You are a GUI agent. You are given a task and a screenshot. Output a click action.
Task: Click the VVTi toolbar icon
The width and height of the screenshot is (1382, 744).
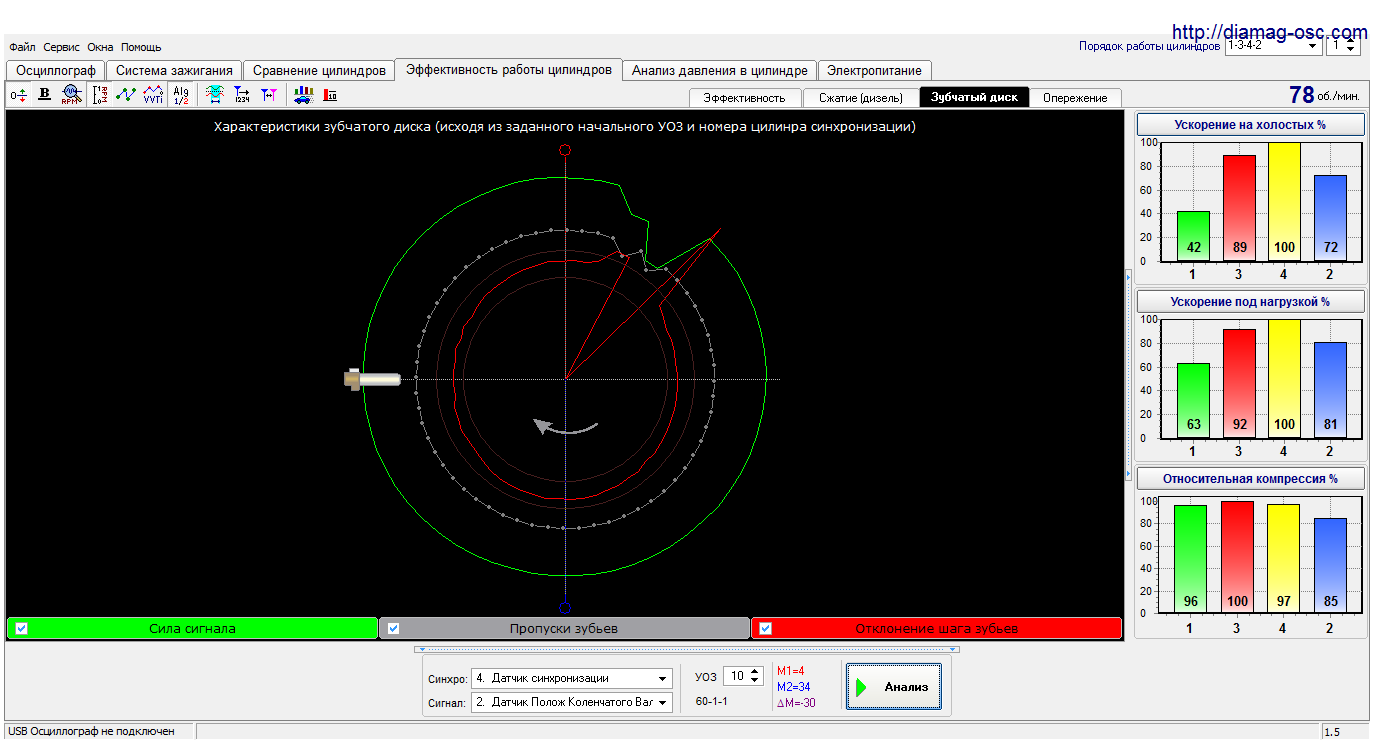[153, 95]
